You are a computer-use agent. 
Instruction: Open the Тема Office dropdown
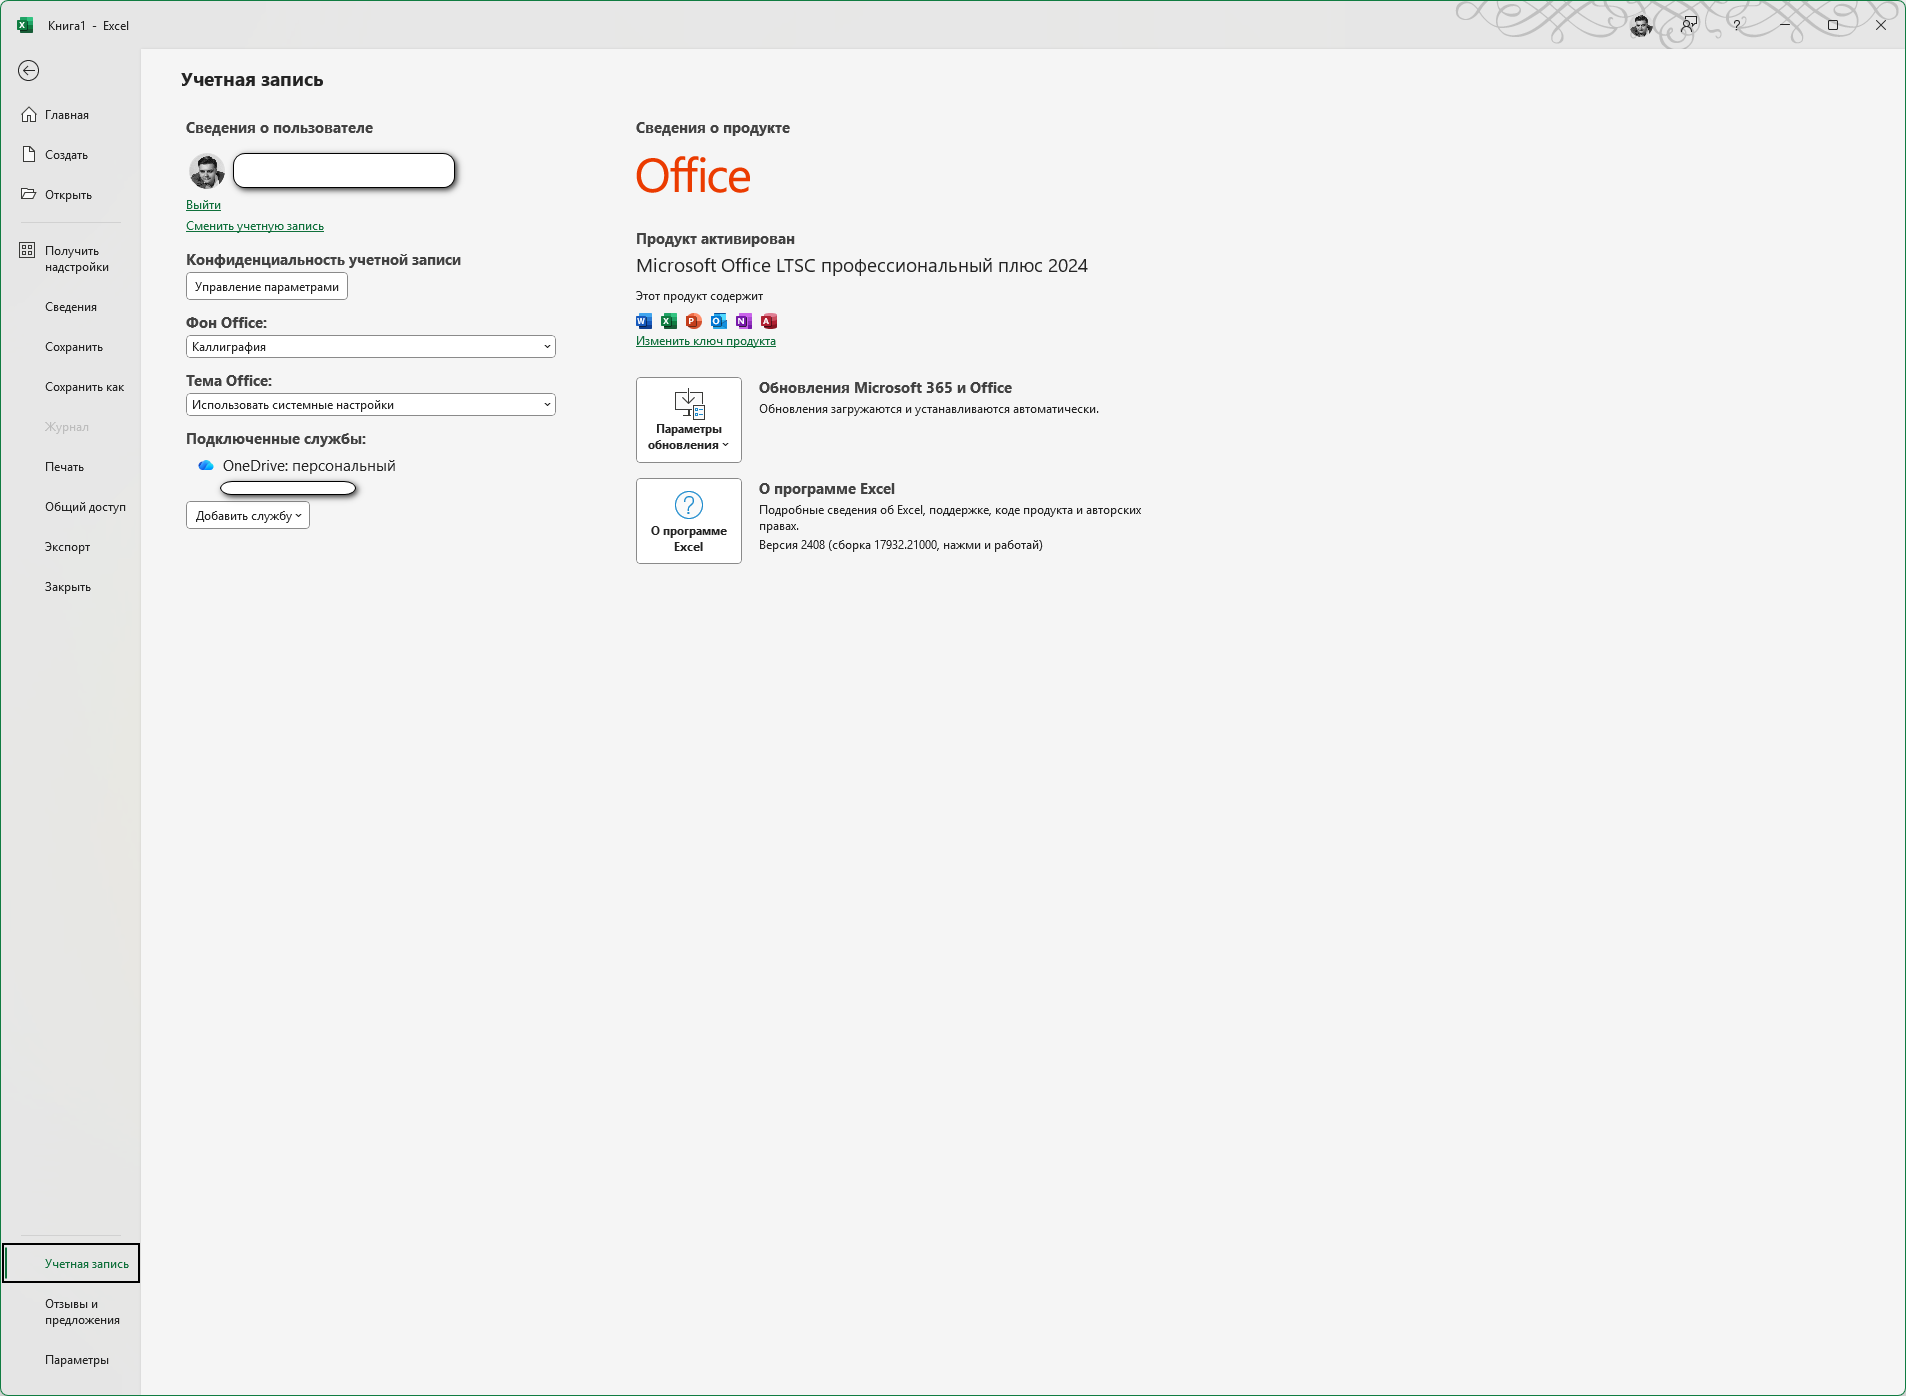371,405
